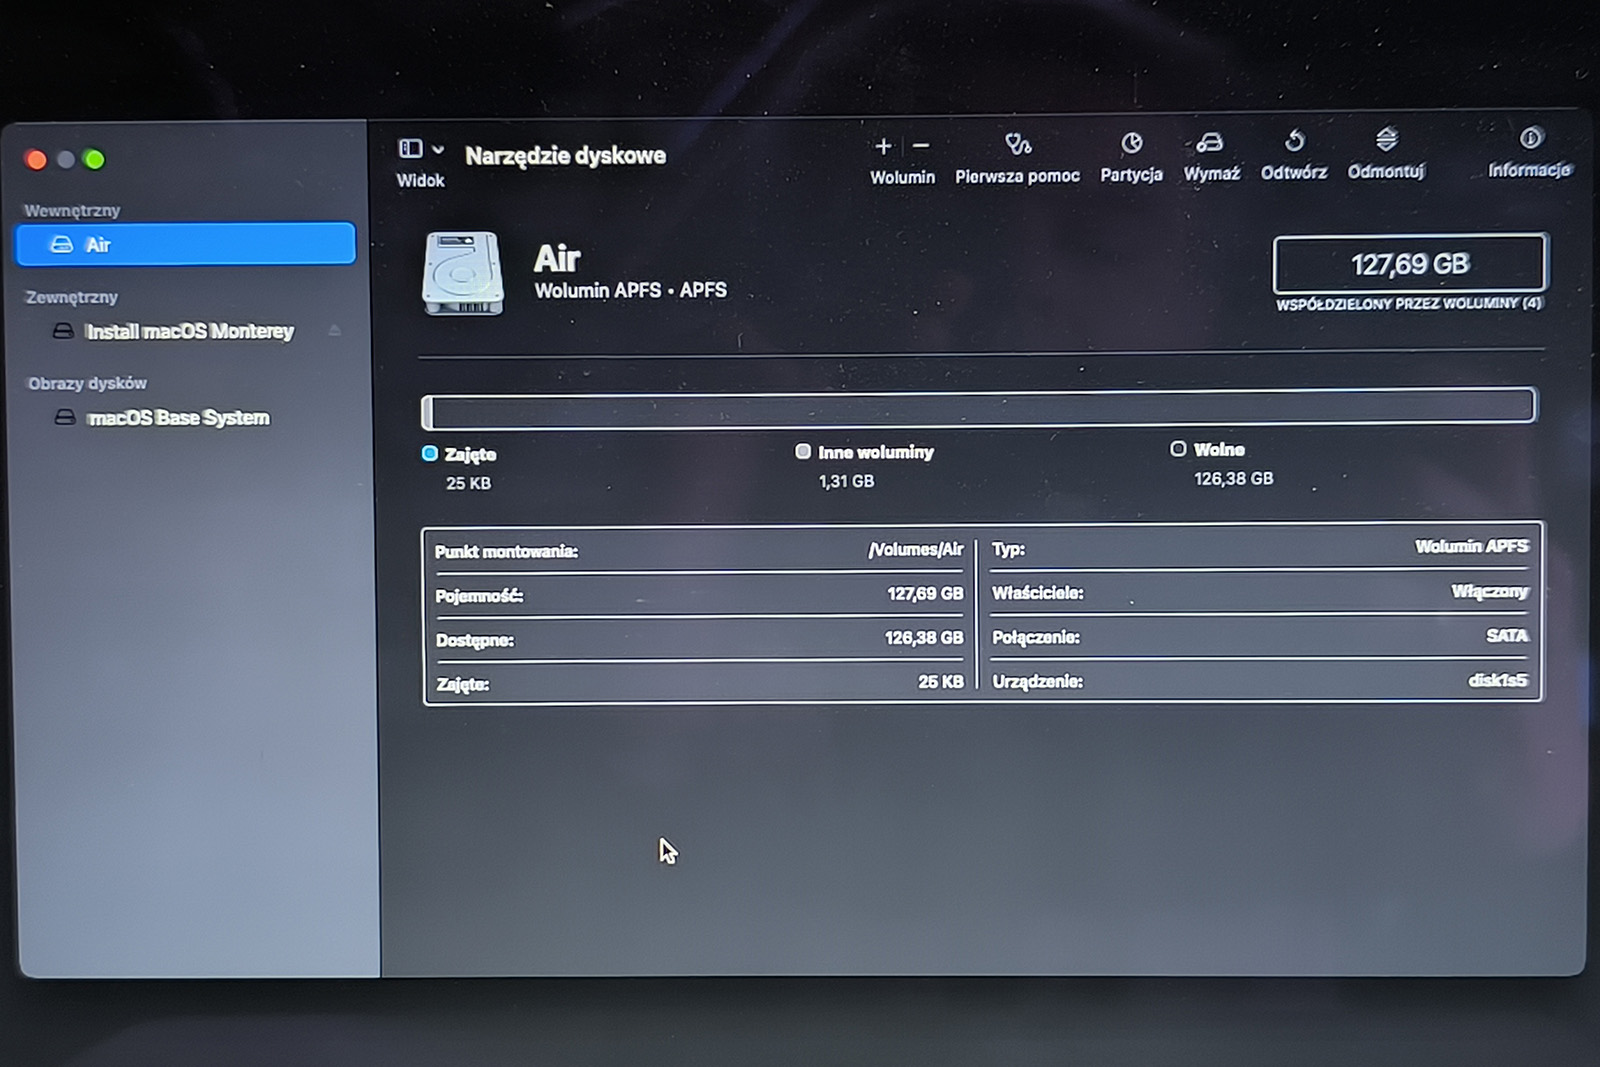This screenshot has width=1600, height=1067.
Task: Unmount volume with Odmontuj icon
Action: point(1386,140)
